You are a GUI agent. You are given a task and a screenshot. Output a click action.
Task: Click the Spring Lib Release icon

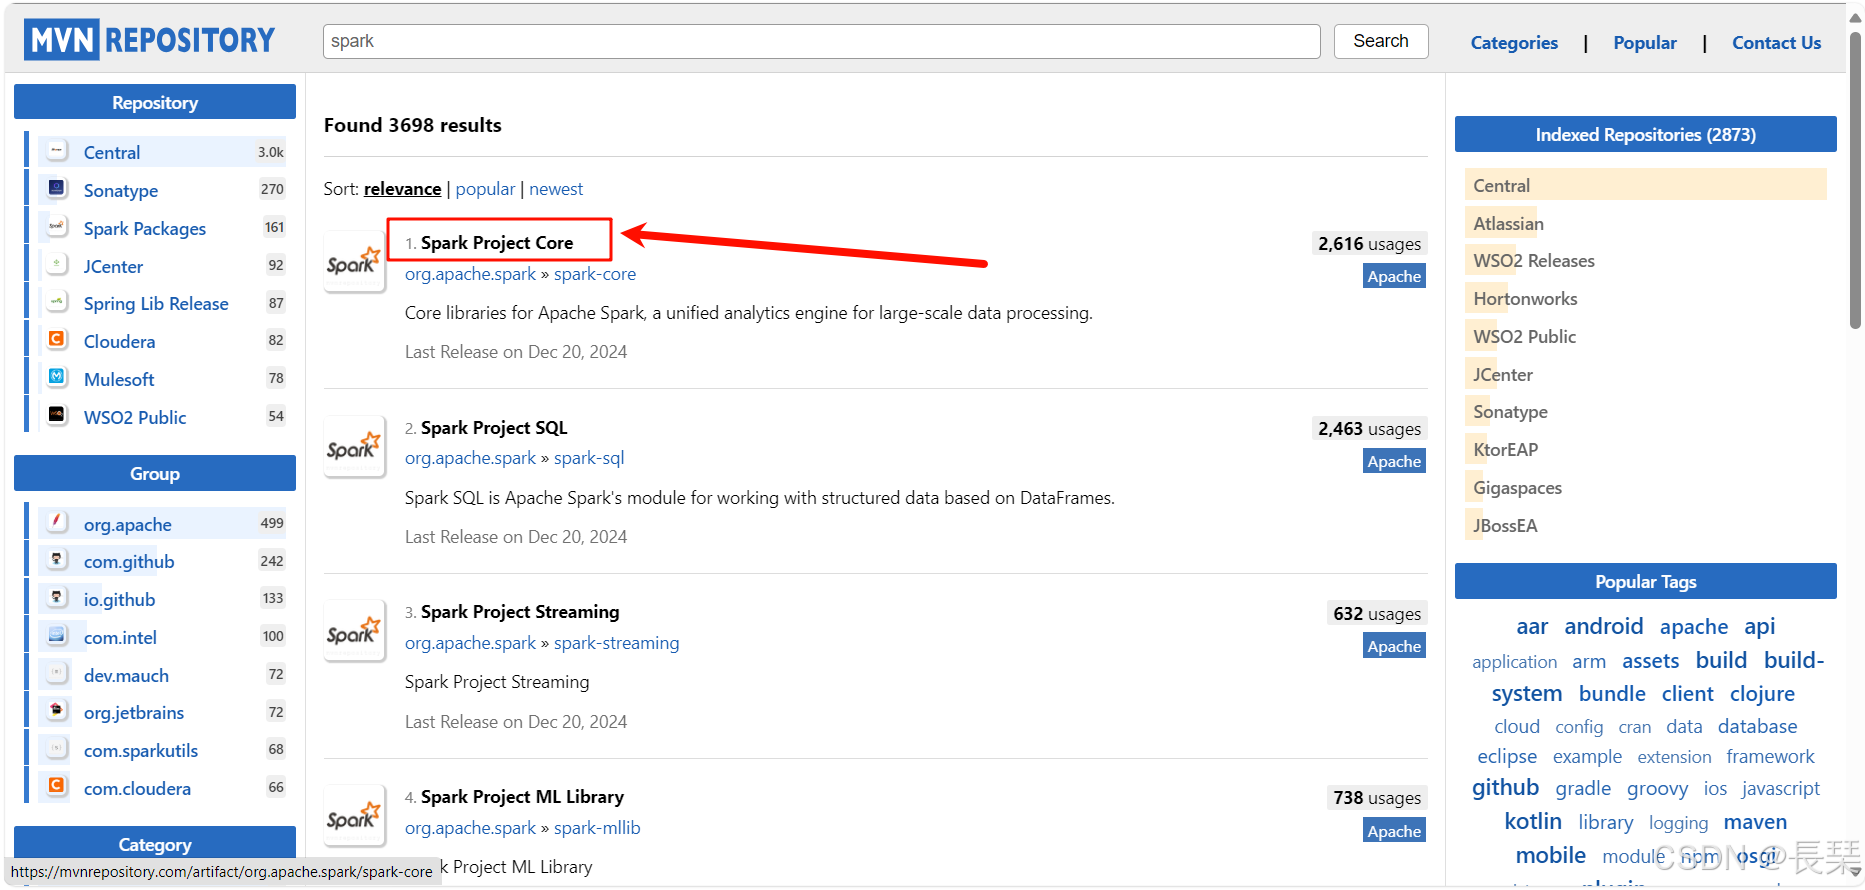[x=57, y=302]
